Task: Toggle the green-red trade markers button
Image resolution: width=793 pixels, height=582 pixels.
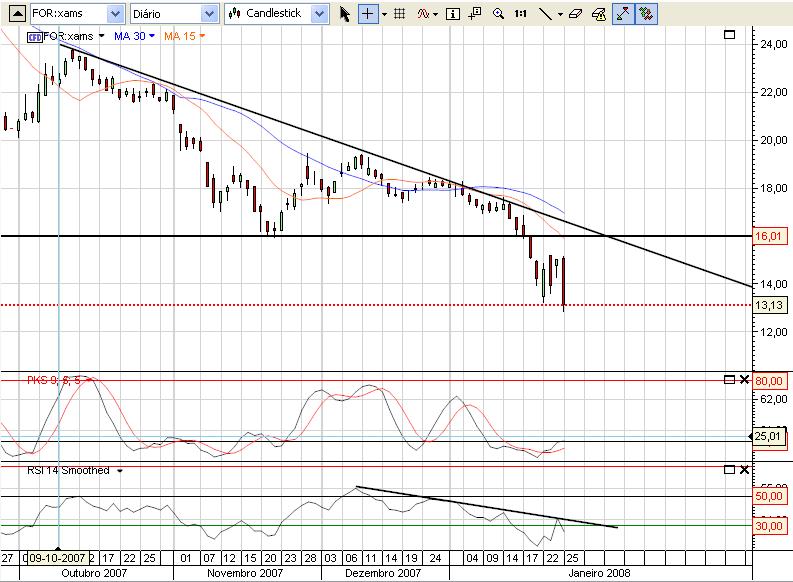Action: click(x=646, y=14)
